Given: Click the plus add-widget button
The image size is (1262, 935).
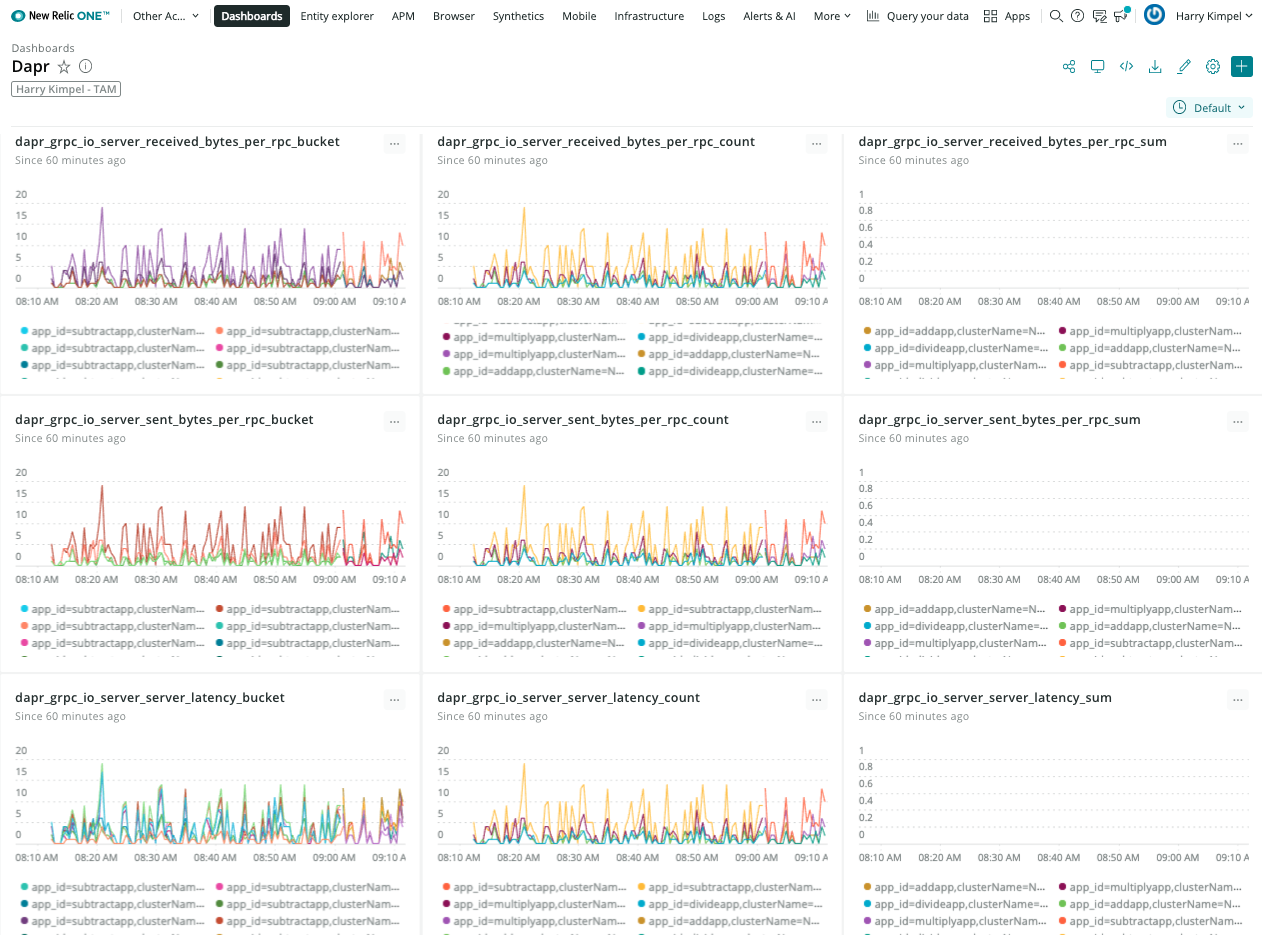Looking at the screenshot, I should click(1242, 67).
